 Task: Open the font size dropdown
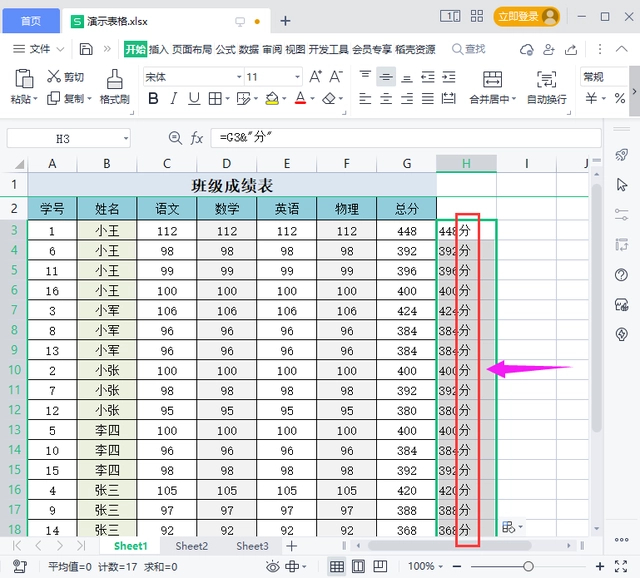[x=297, y=77]
